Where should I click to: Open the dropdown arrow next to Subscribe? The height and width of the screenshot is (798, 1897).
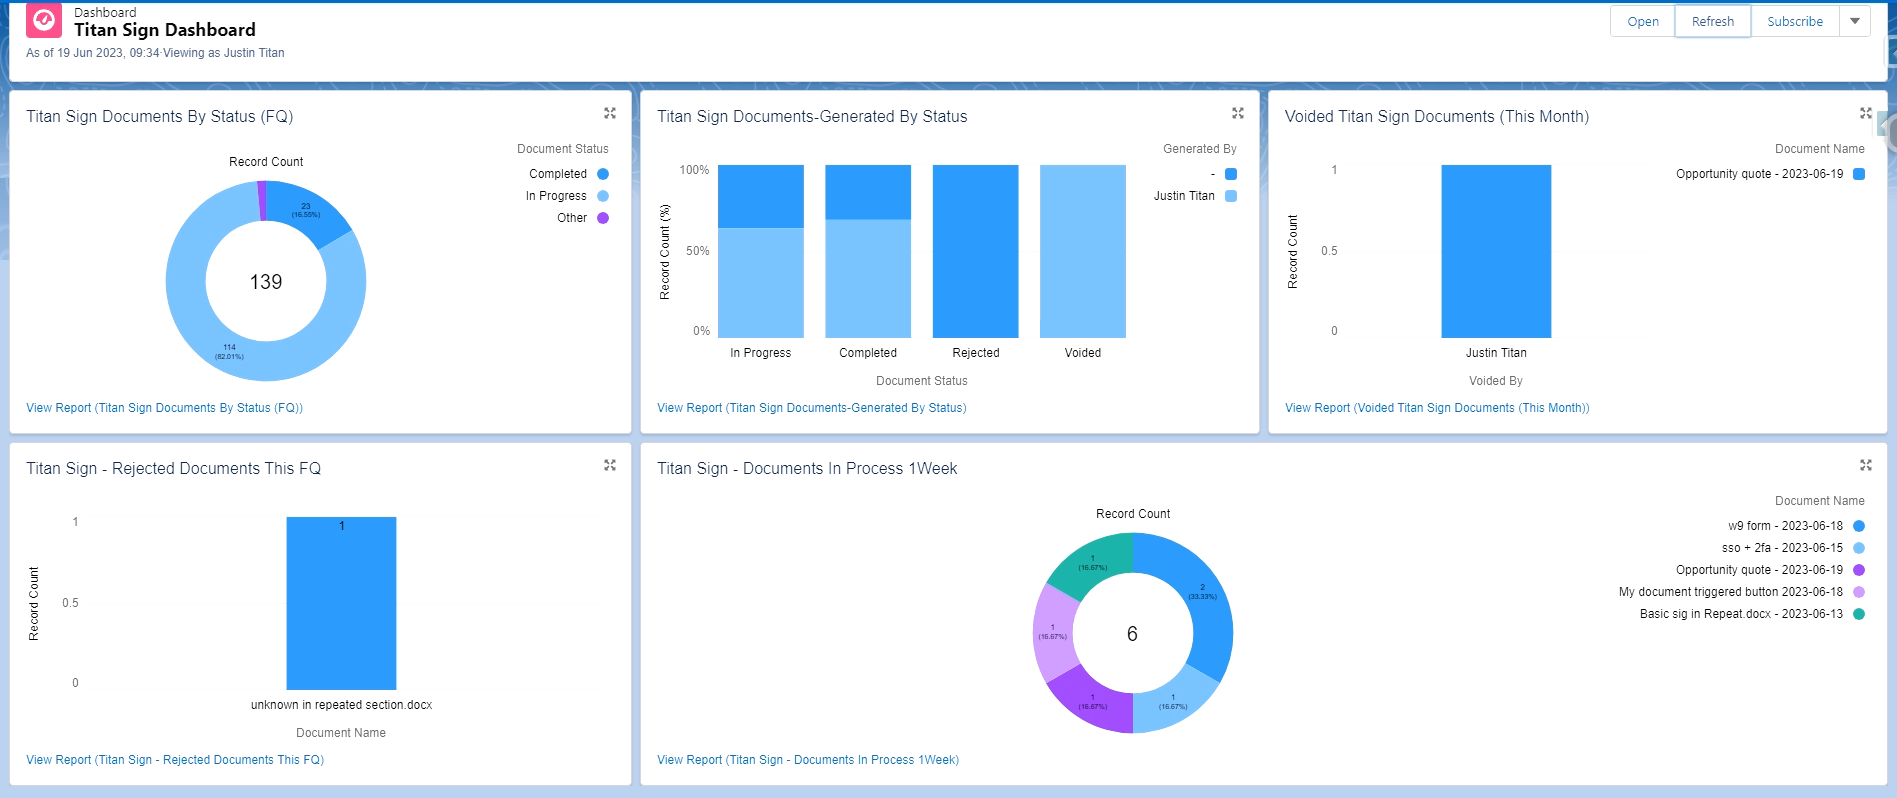(x=1855, y=21)
